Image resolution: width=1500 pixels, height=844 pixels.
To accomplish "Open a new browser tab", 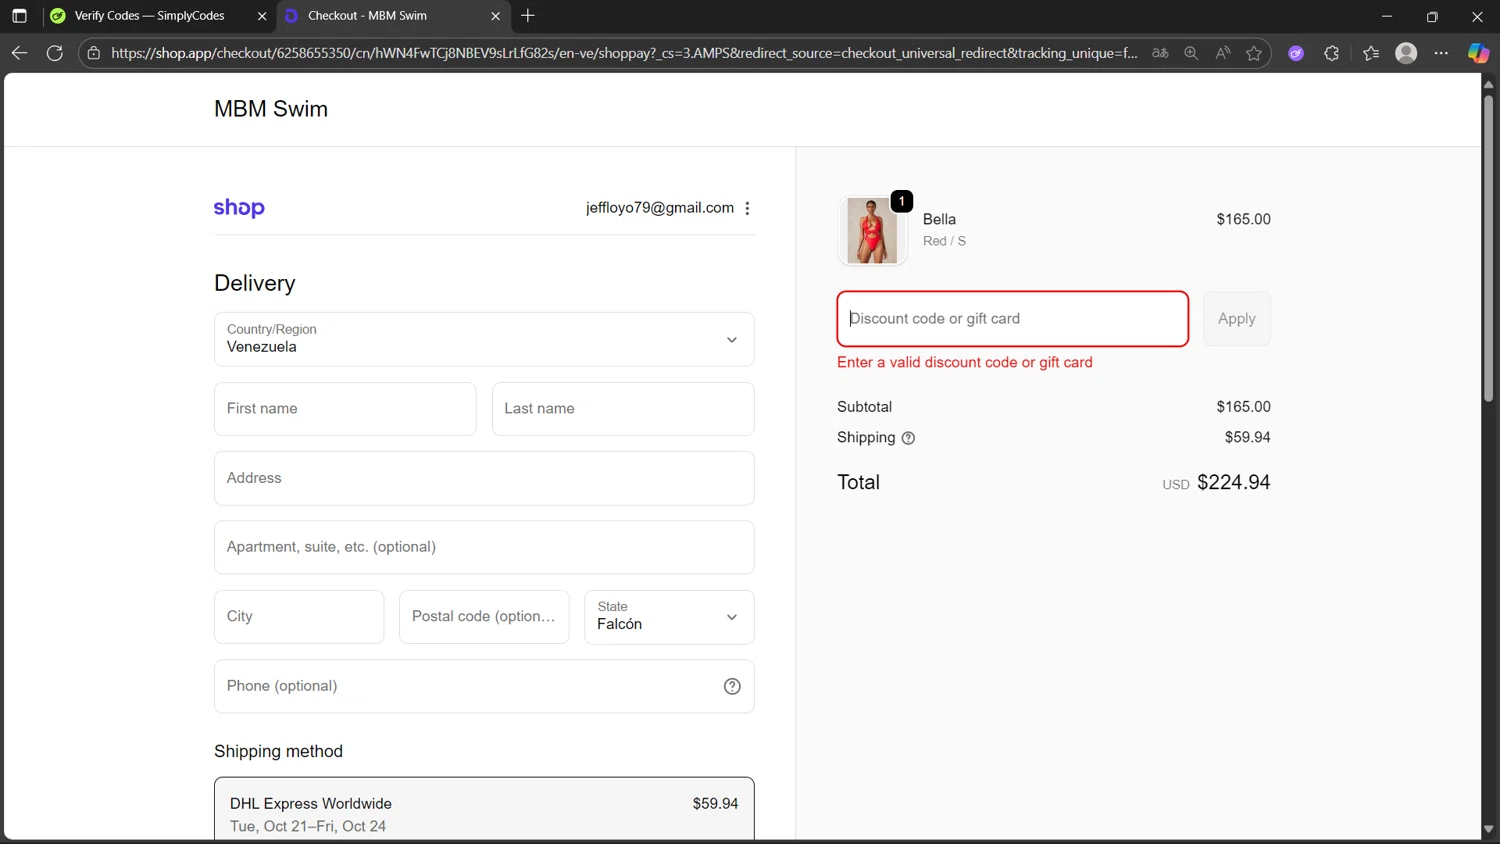I will click(x=528, y=16).
